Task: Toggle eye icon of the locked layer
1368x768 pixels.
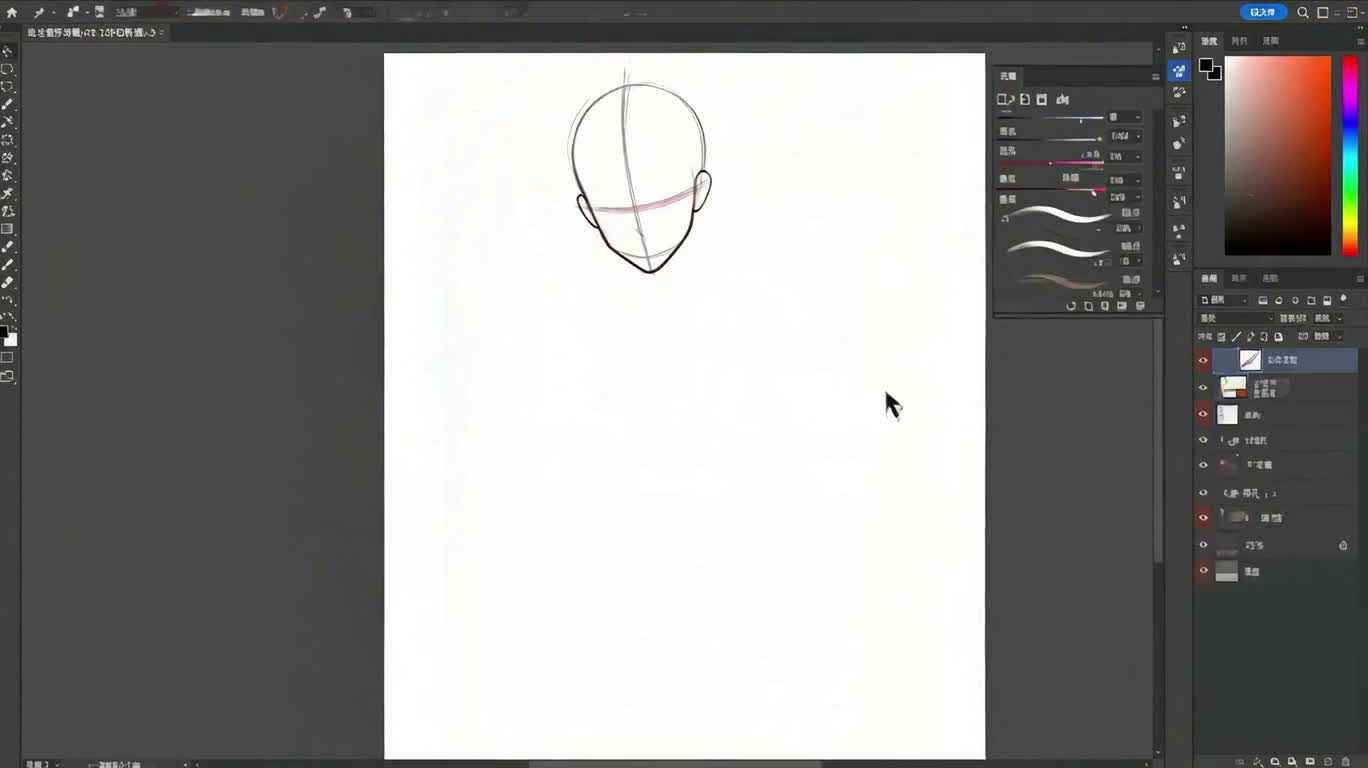Action: [x=1203, y=546]
